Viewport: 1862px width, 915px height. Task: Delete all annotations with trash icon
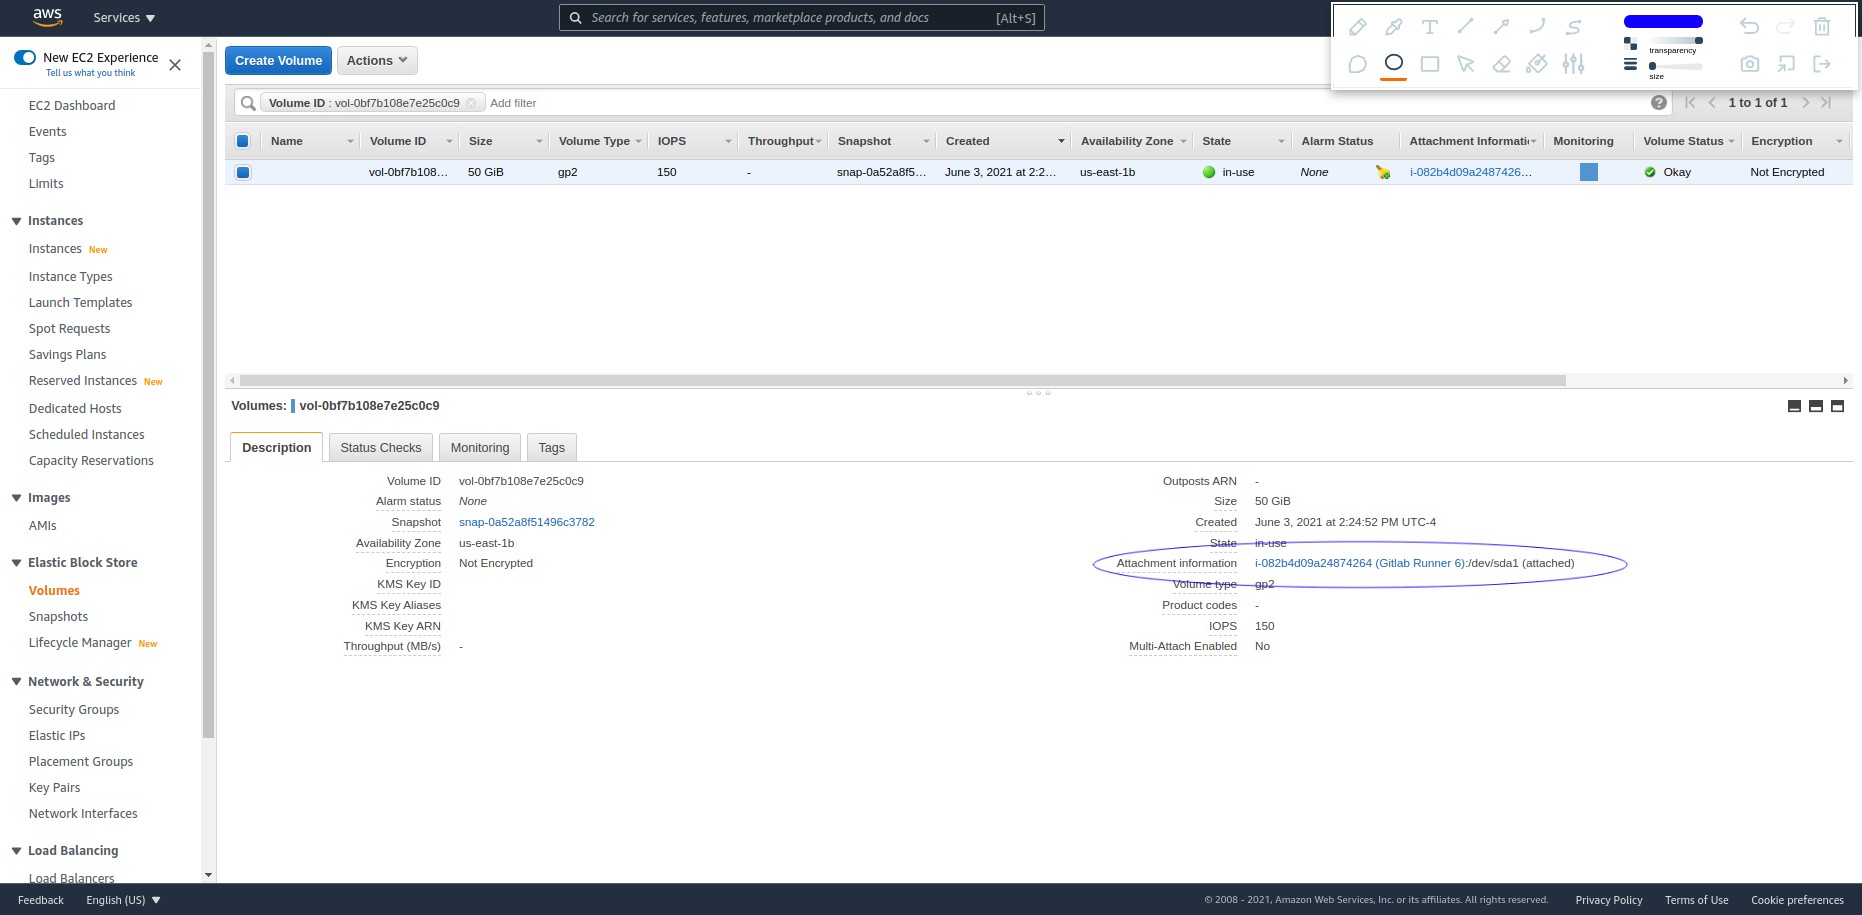pos(1822,27)
